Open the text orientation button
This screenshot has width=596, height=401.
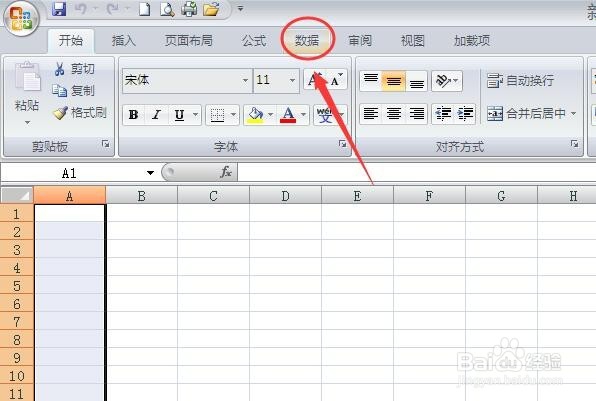point(447,81)
